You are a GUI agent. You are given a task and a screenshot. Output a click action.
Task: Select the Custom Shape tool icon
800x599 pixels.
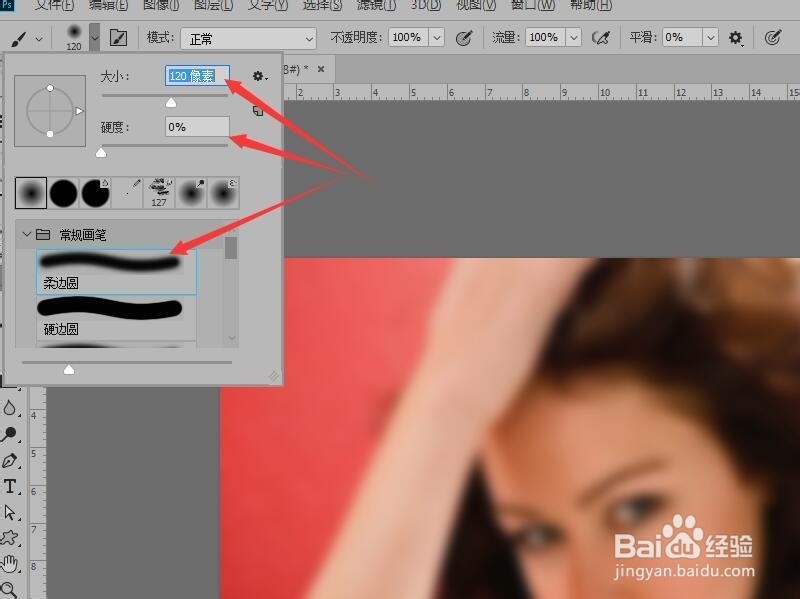point(10,538)
